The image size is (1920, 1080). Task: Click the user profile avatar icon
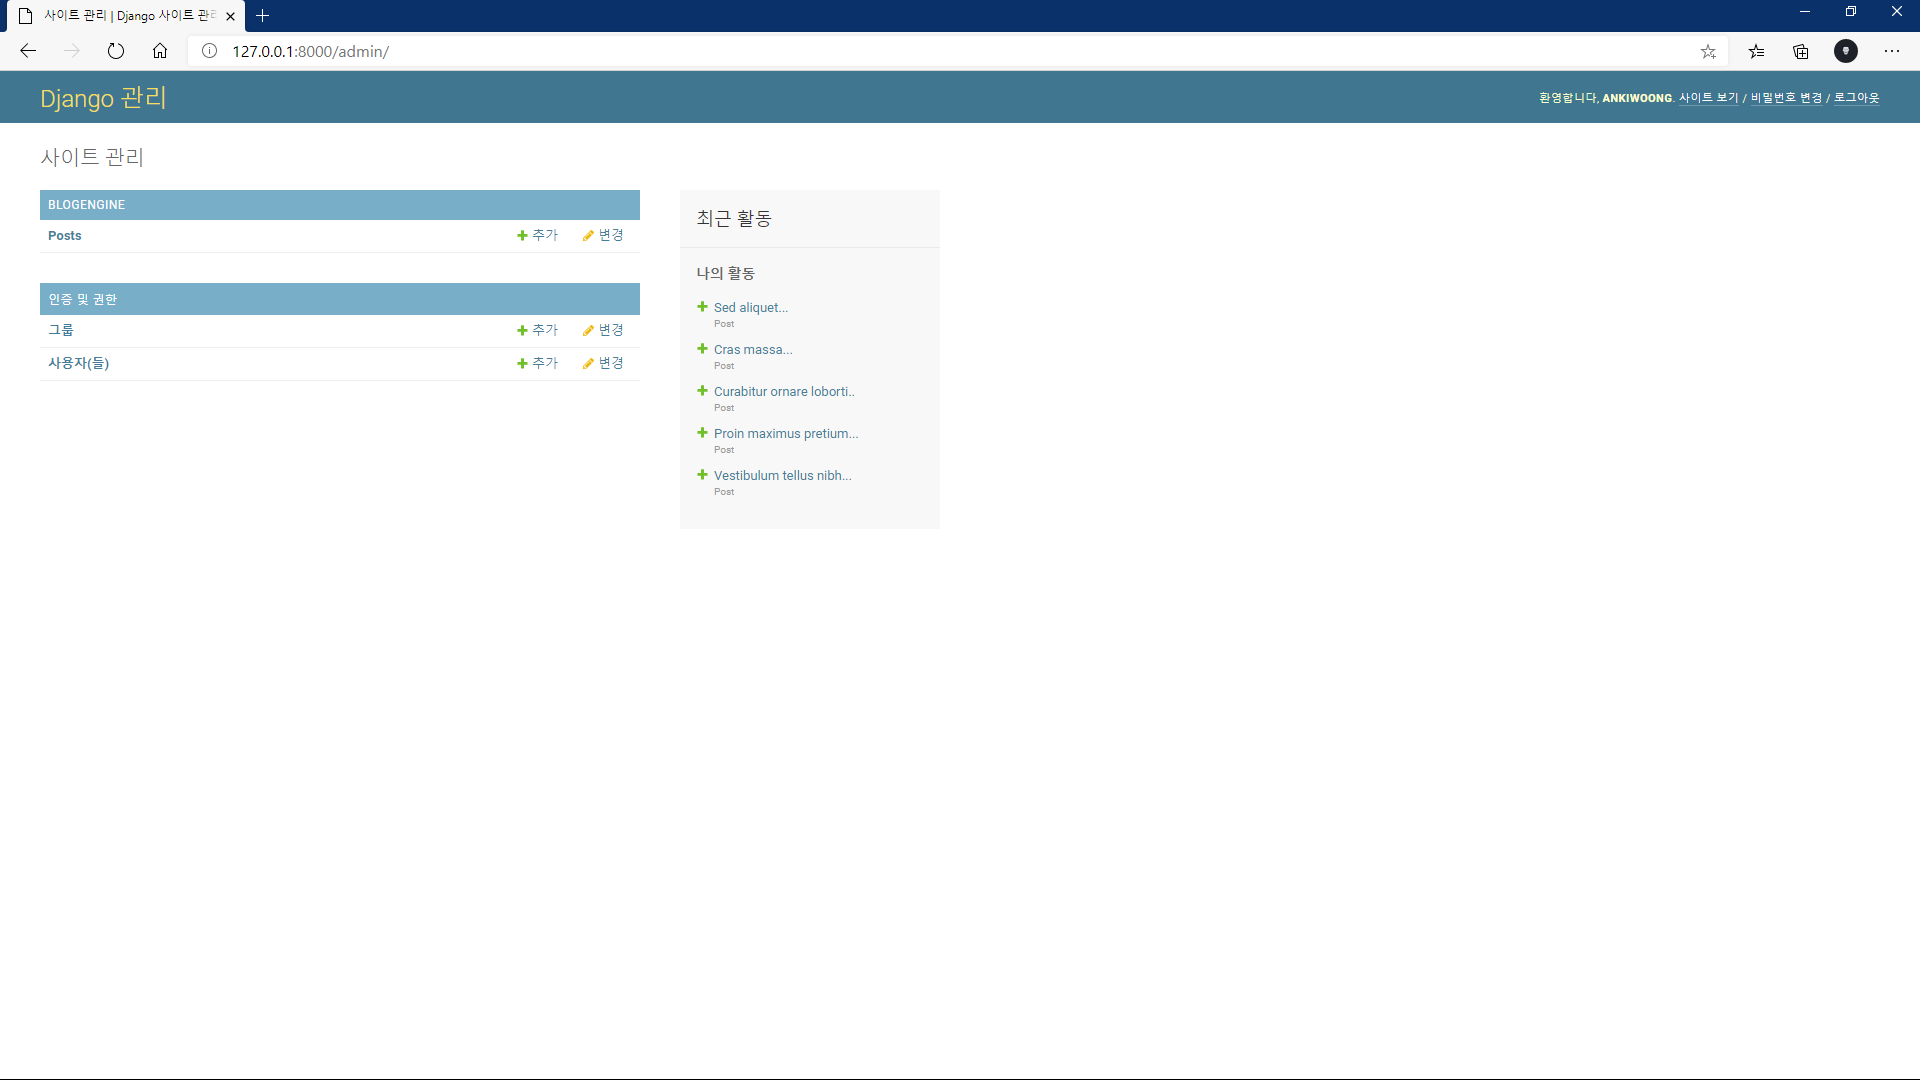pyautogui.click(x=1846, y=51)
